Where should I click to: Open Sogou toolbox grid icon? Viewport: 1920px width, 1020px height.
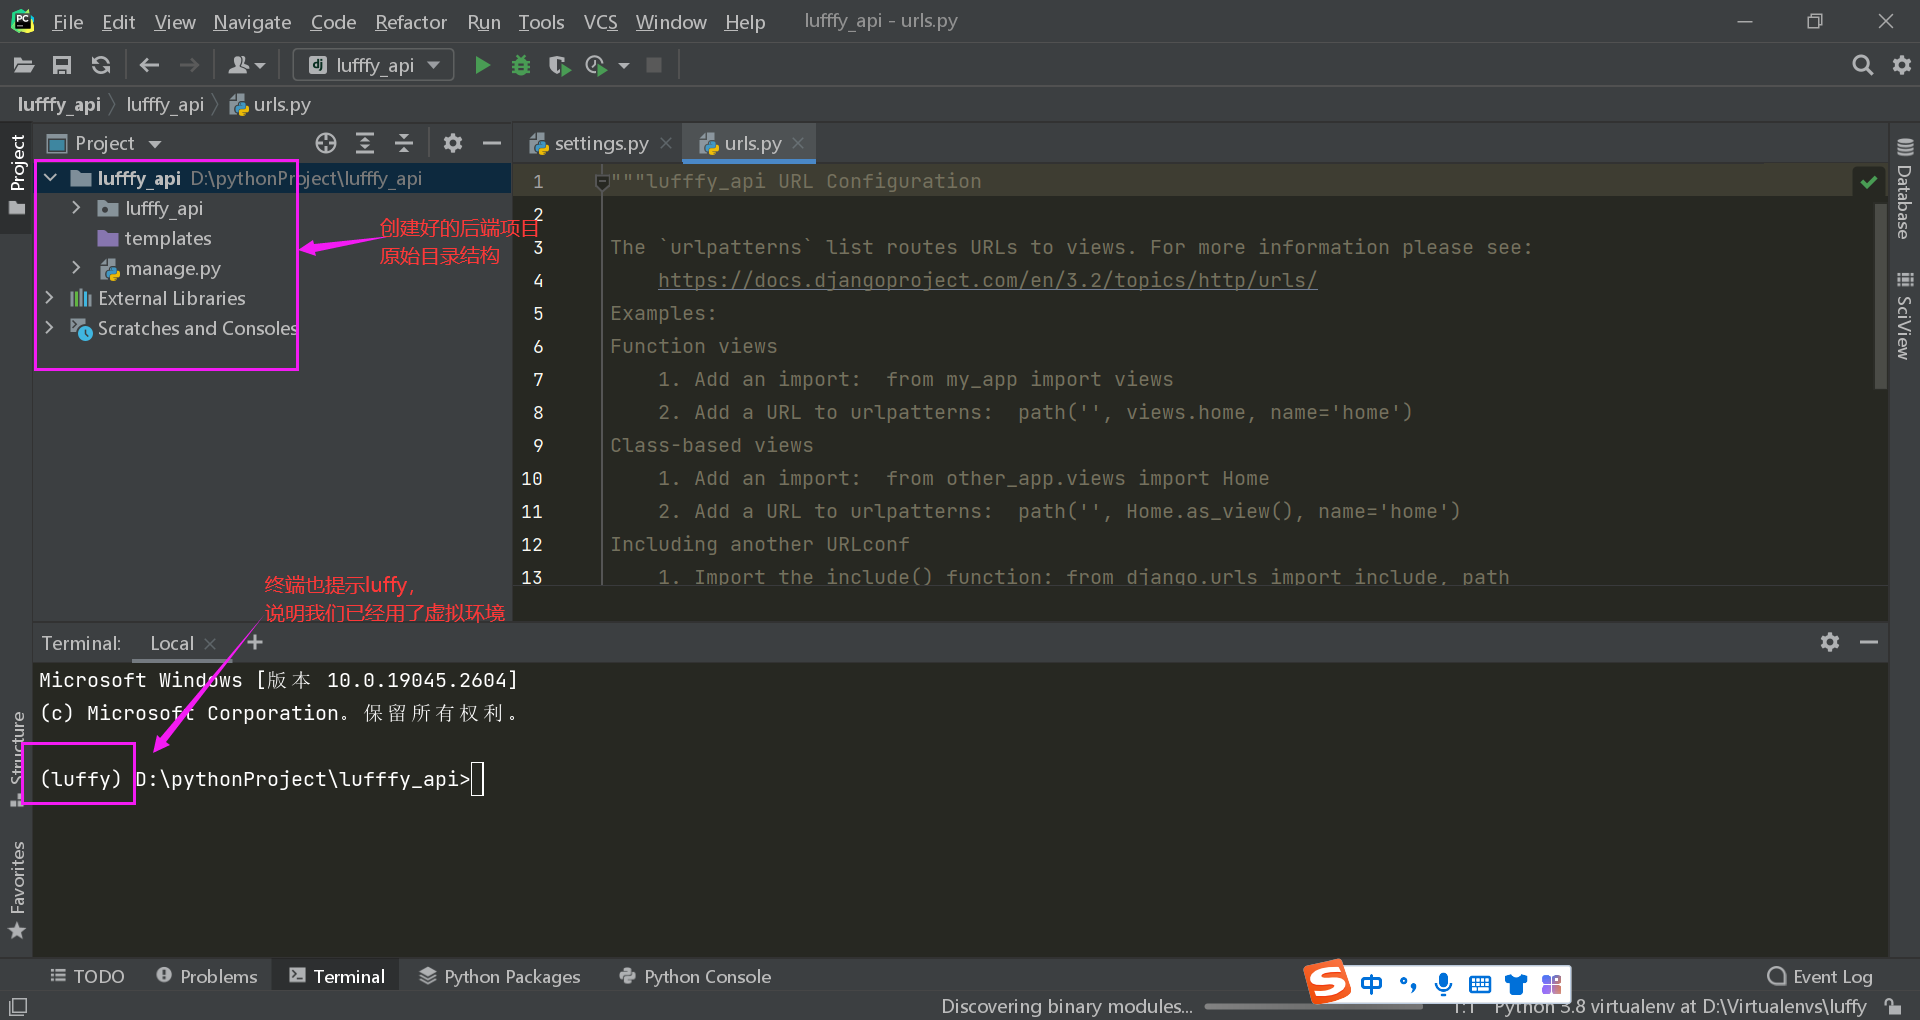point(1551,984)
